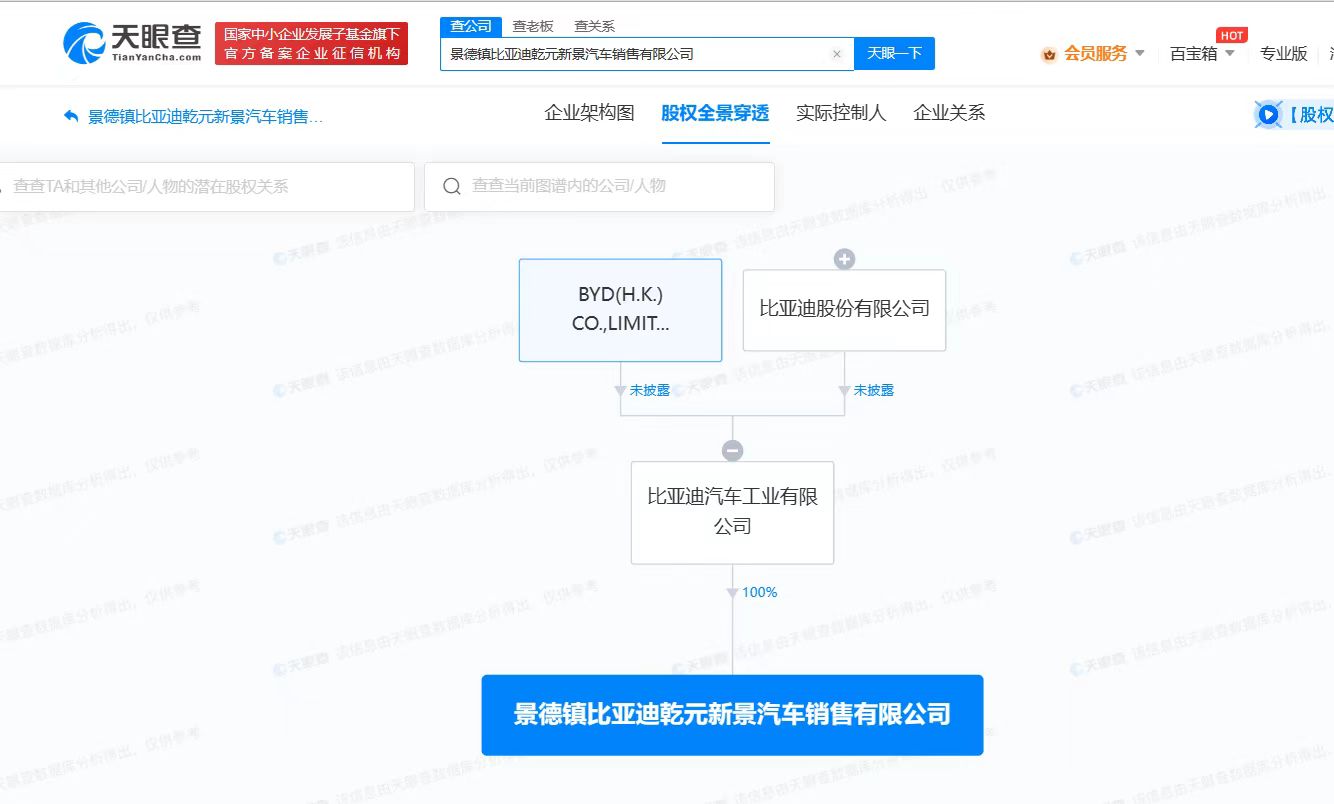Focus the 查查TA和其他公司 relation search field
The height and width of the screenshot is (804, 1334).
point(207,187)
